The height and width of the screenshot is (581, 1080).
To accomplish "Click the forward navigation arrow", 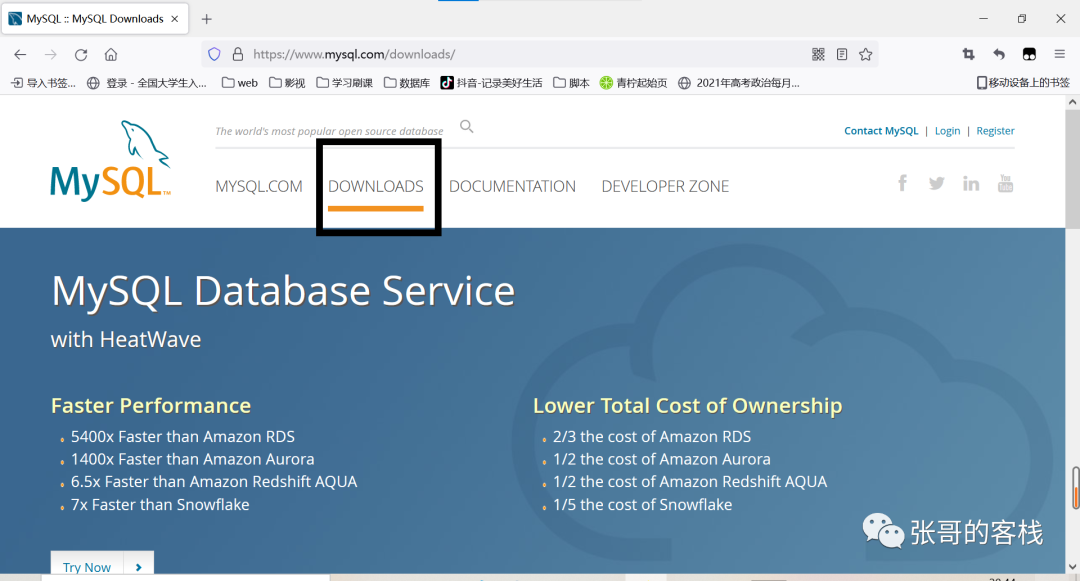I will point(50,54).
